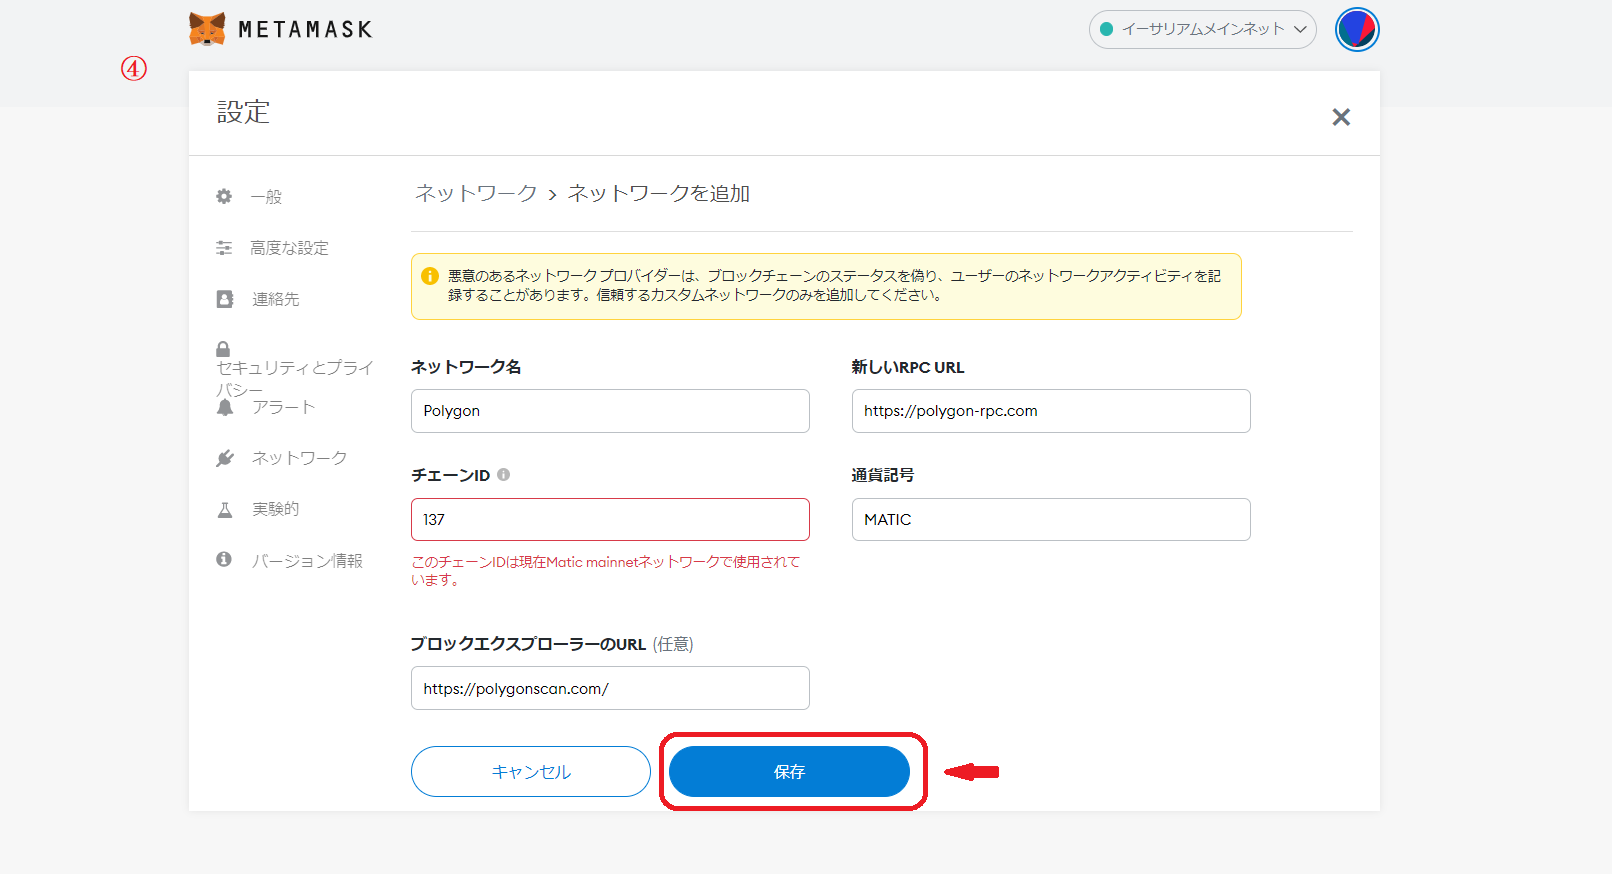Click the チェーンID field containing 137
This screenshot has width=1612, height=874.
click(610, 520)
